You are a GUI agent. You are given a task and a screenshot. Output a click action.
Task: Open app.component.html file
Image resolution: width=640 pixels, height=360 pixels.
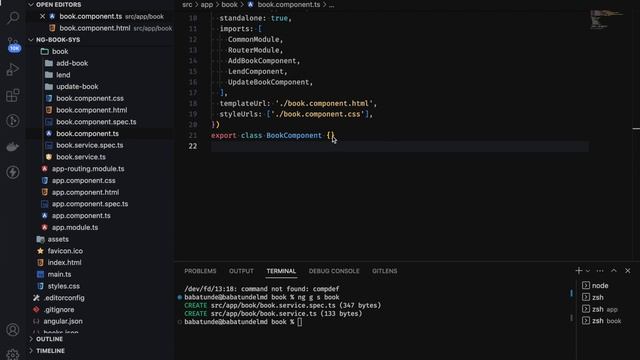tap(85, 192)
